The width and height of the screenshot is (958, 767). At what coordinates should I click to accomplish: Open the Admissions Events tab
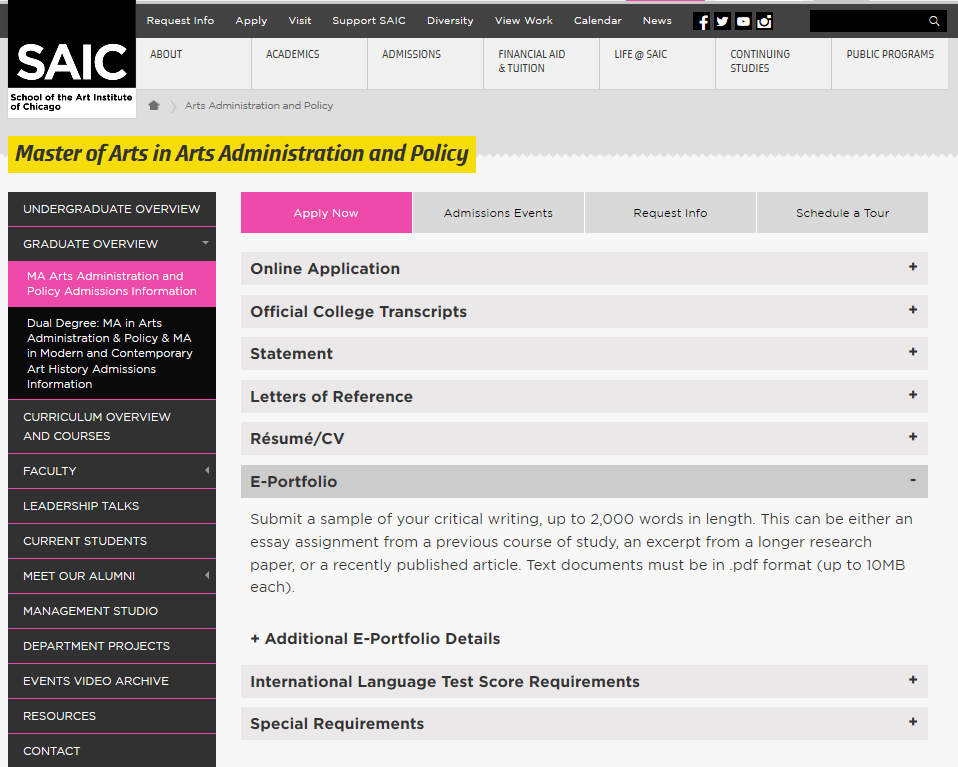(498, 213)
